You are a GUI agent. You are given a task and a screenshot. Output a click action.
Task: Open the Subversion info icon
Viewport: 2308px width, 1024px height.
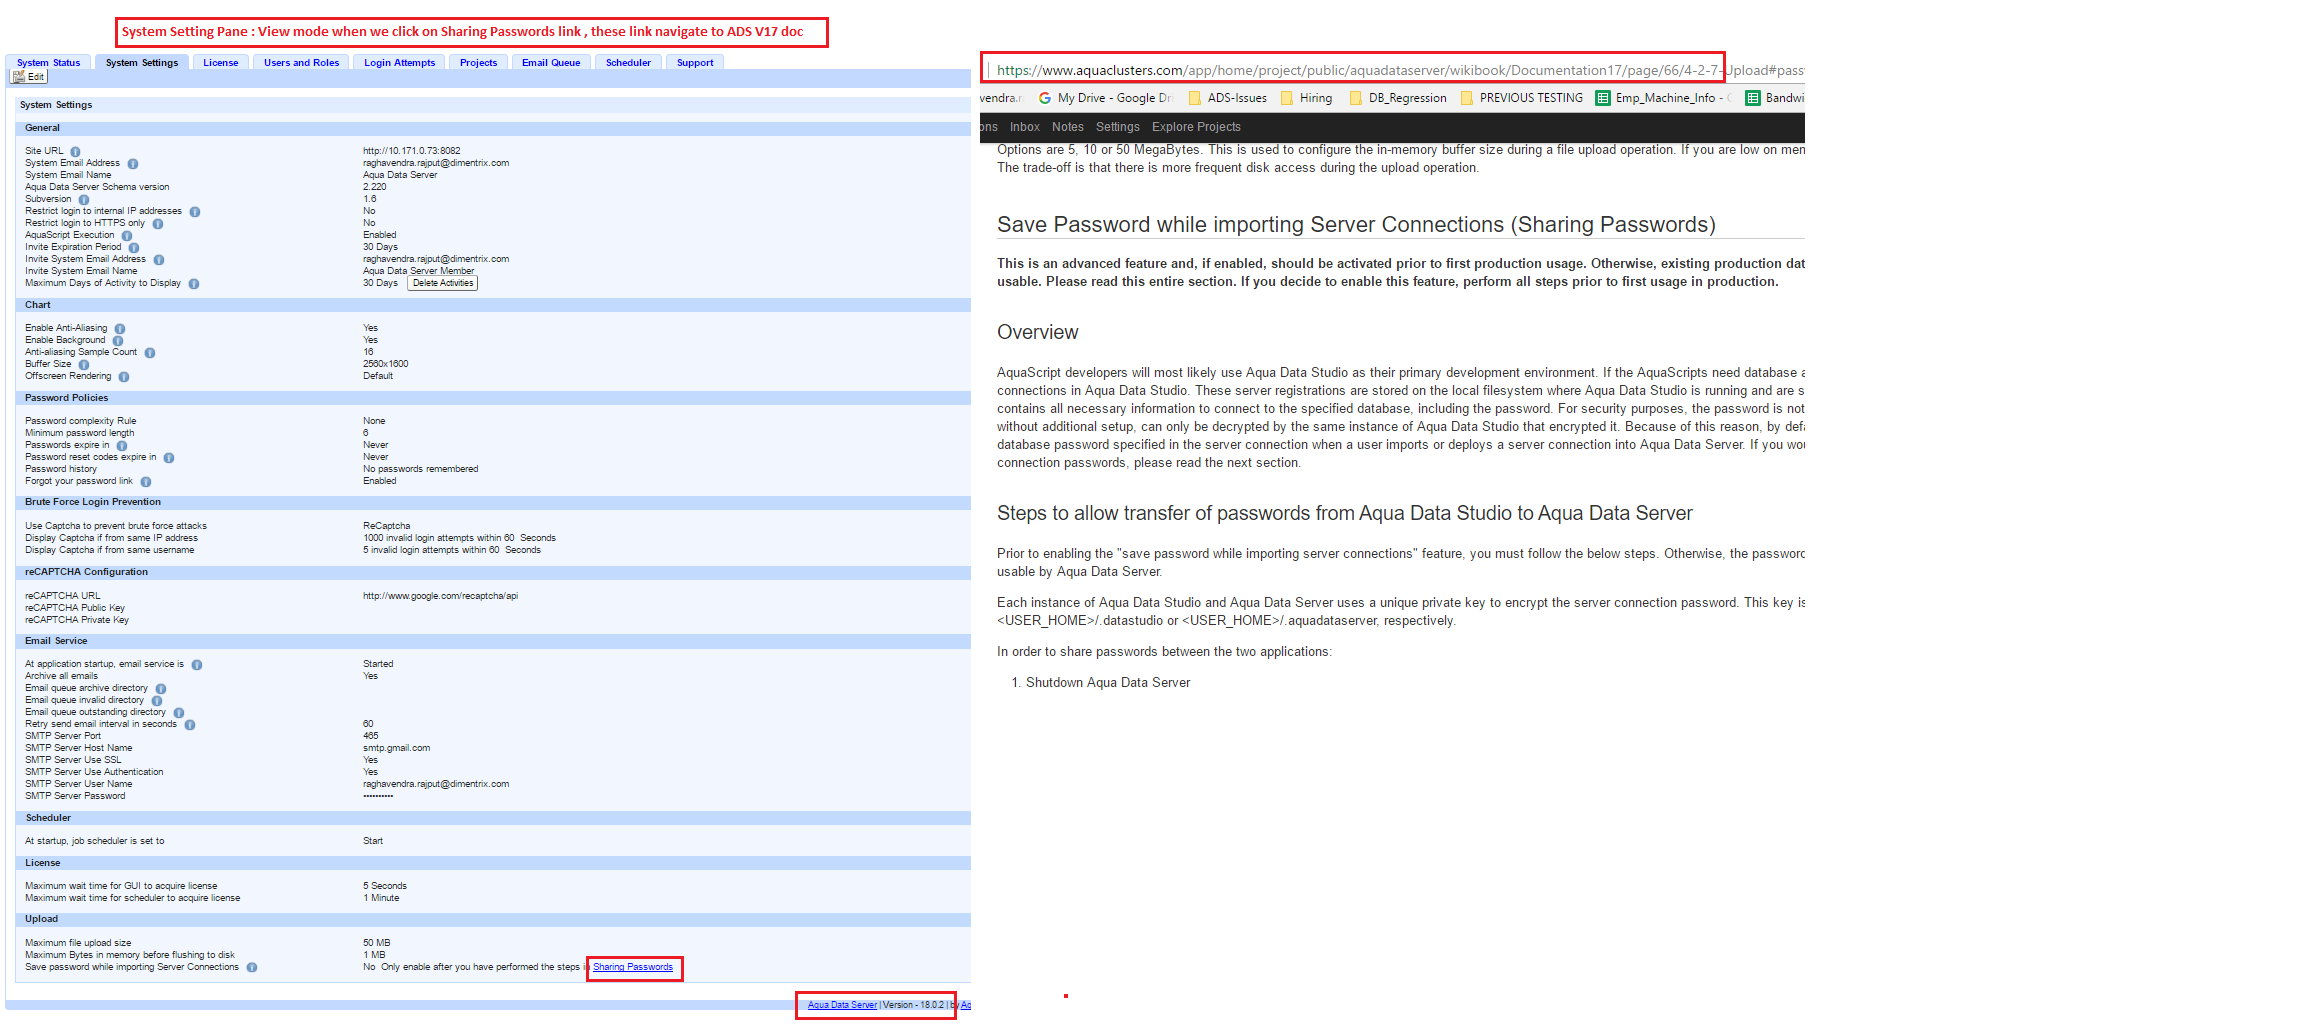pos(84,200)
